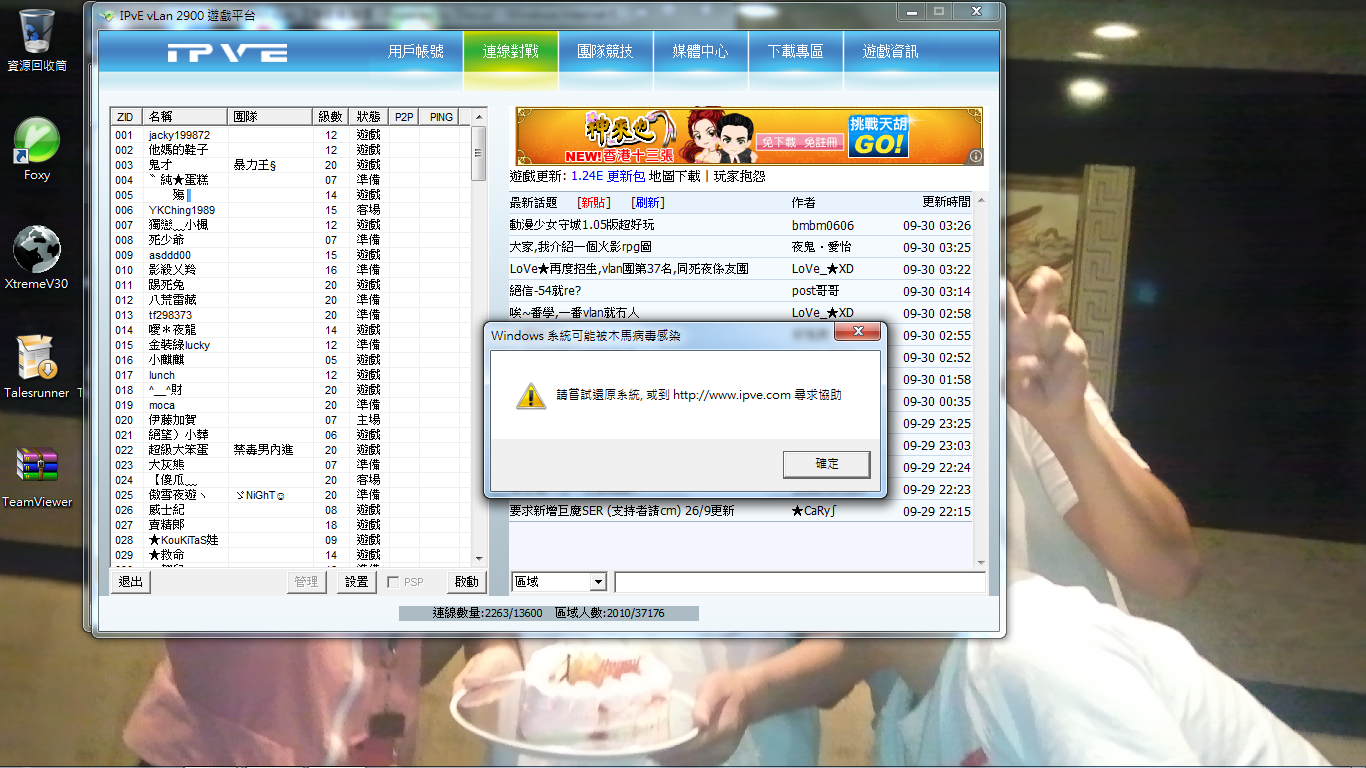Click the IPvE vLan title bar icon
Screen dimensions: 1366x768
point(107,14)
